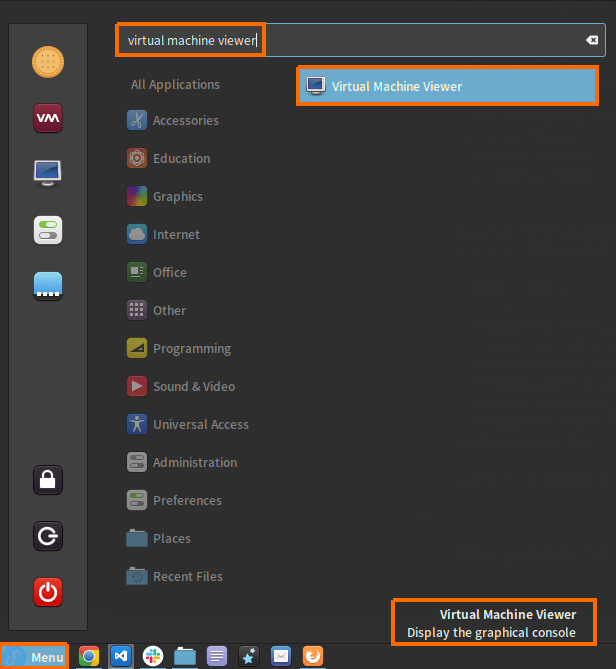Screen dimensions: 616x669
Task: Open the Education category
Action: point(169,158)
